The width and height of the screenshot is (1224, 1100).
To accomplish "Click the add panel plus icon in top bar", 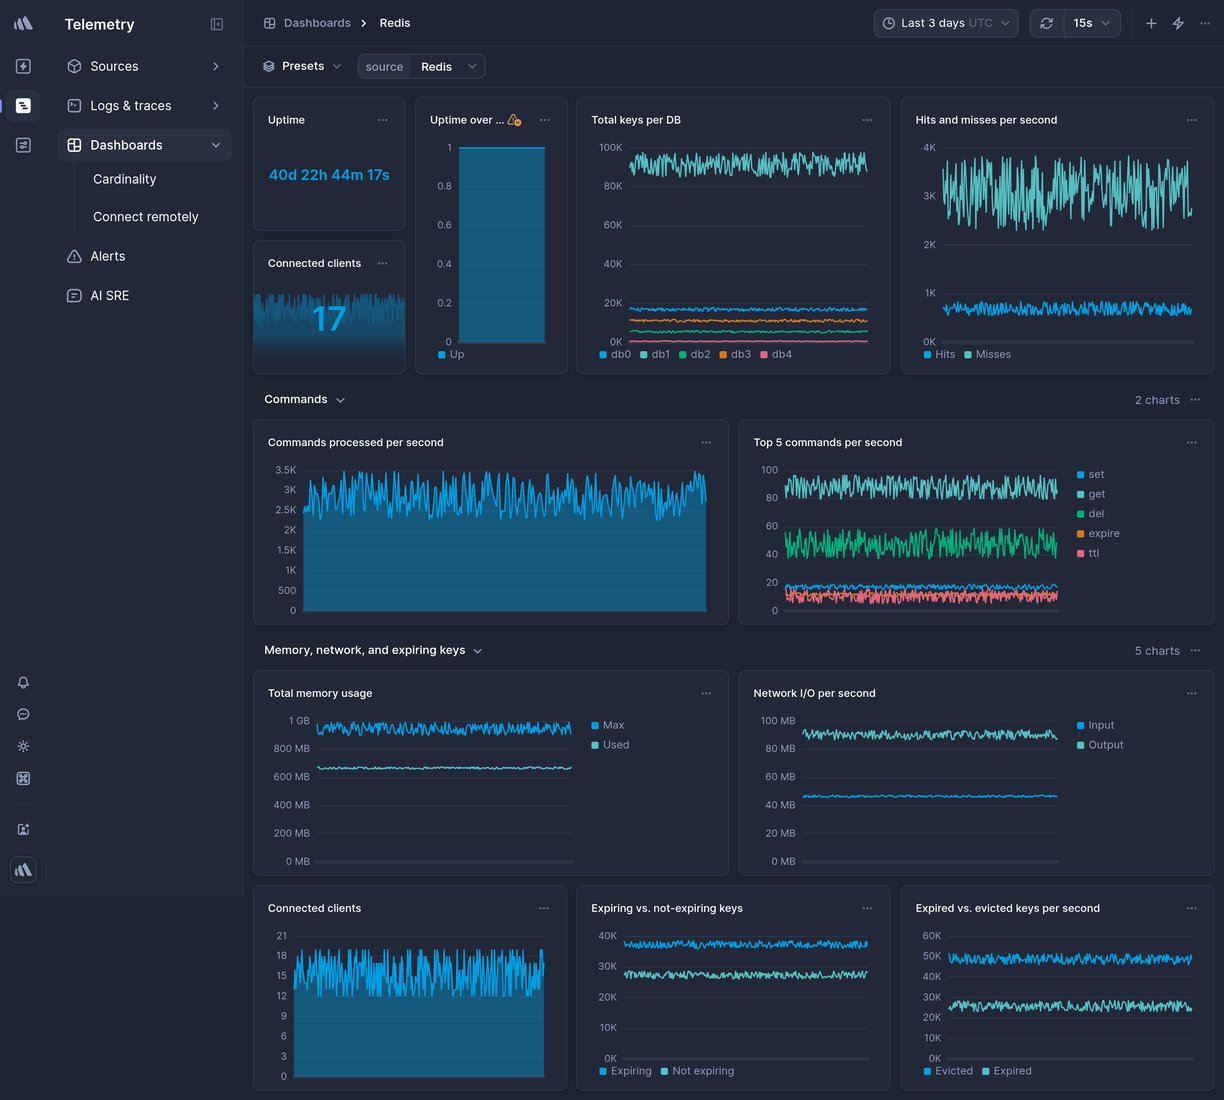I will coord(1151,23).
